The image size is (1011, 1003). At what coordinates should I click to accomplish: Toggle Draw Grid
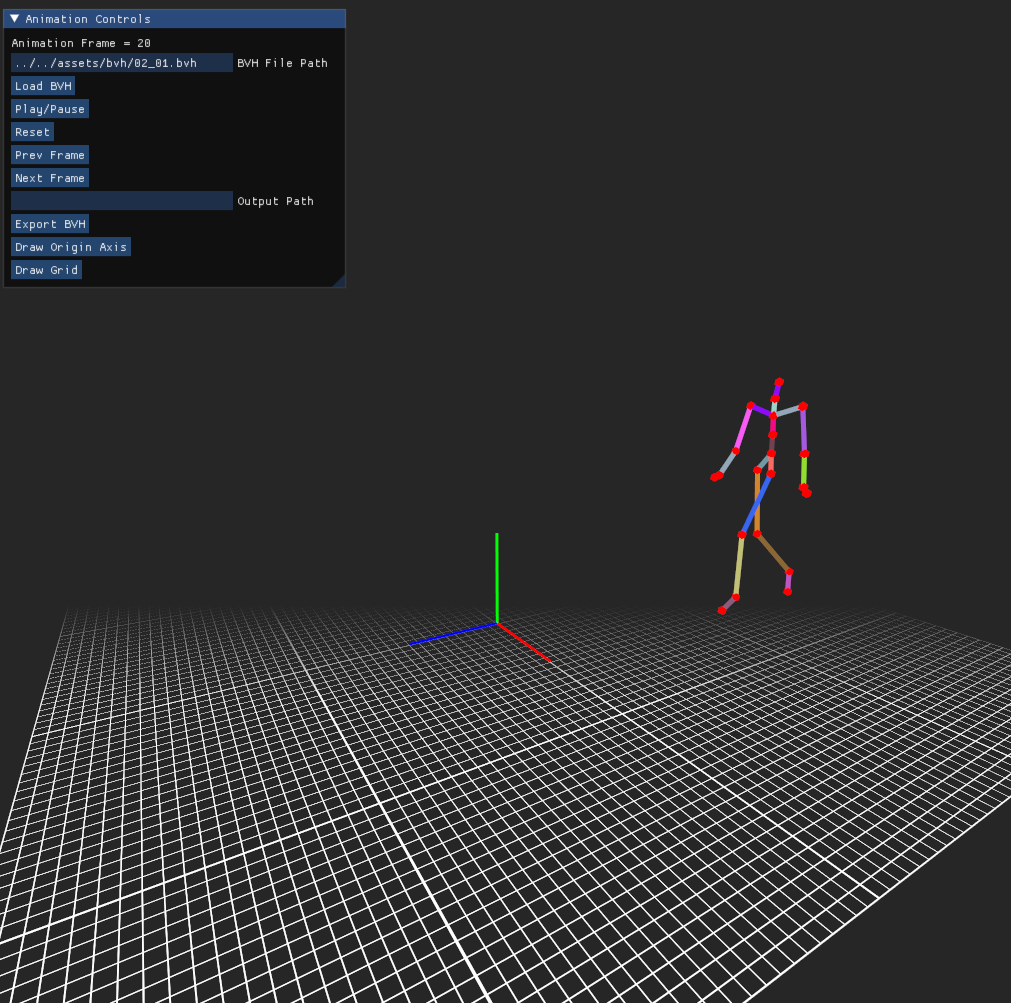[x=46, y=270]
